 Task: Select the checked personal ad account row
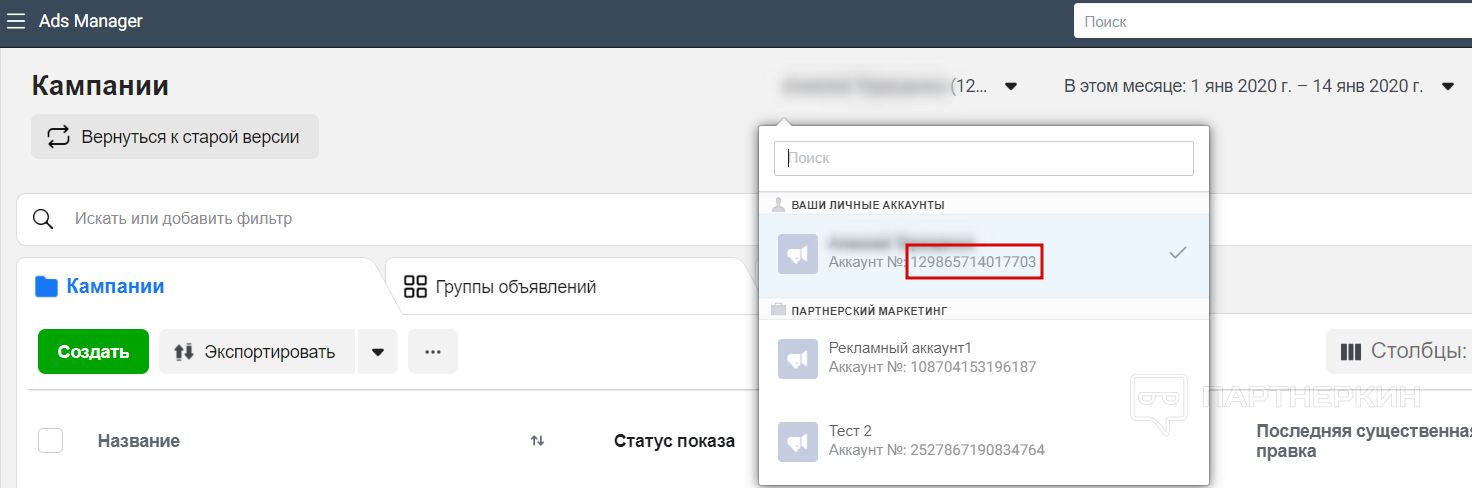click(984, 256)
